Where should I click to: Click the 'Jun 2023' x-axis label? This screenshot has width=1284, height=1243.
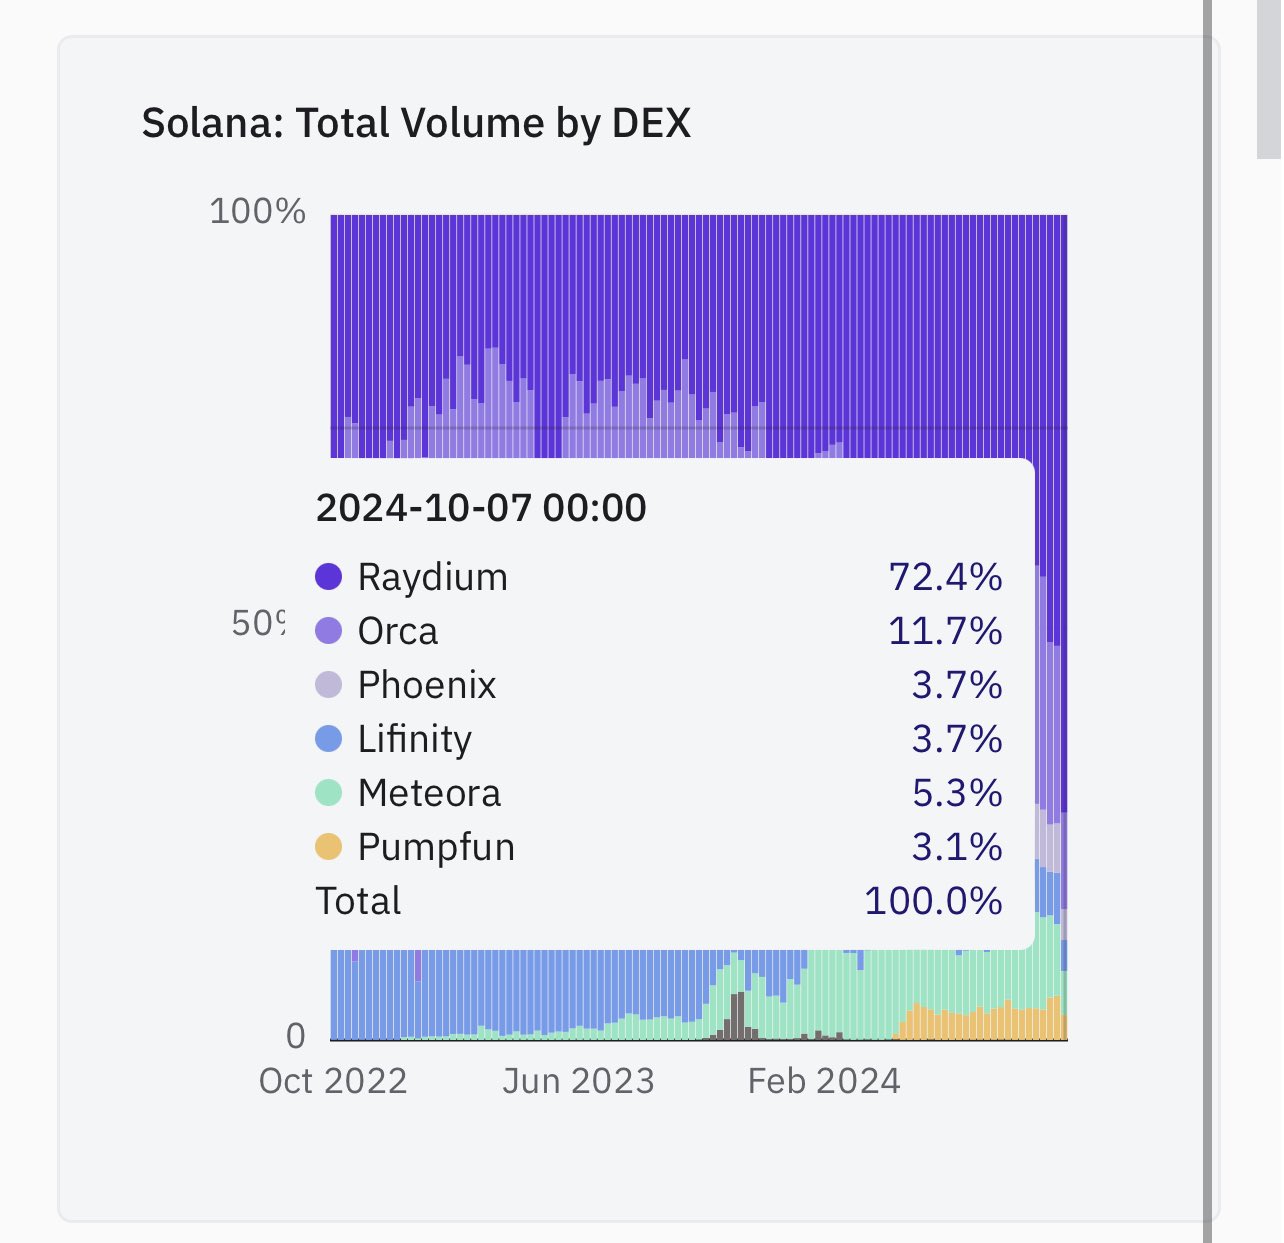(578, 1082)
